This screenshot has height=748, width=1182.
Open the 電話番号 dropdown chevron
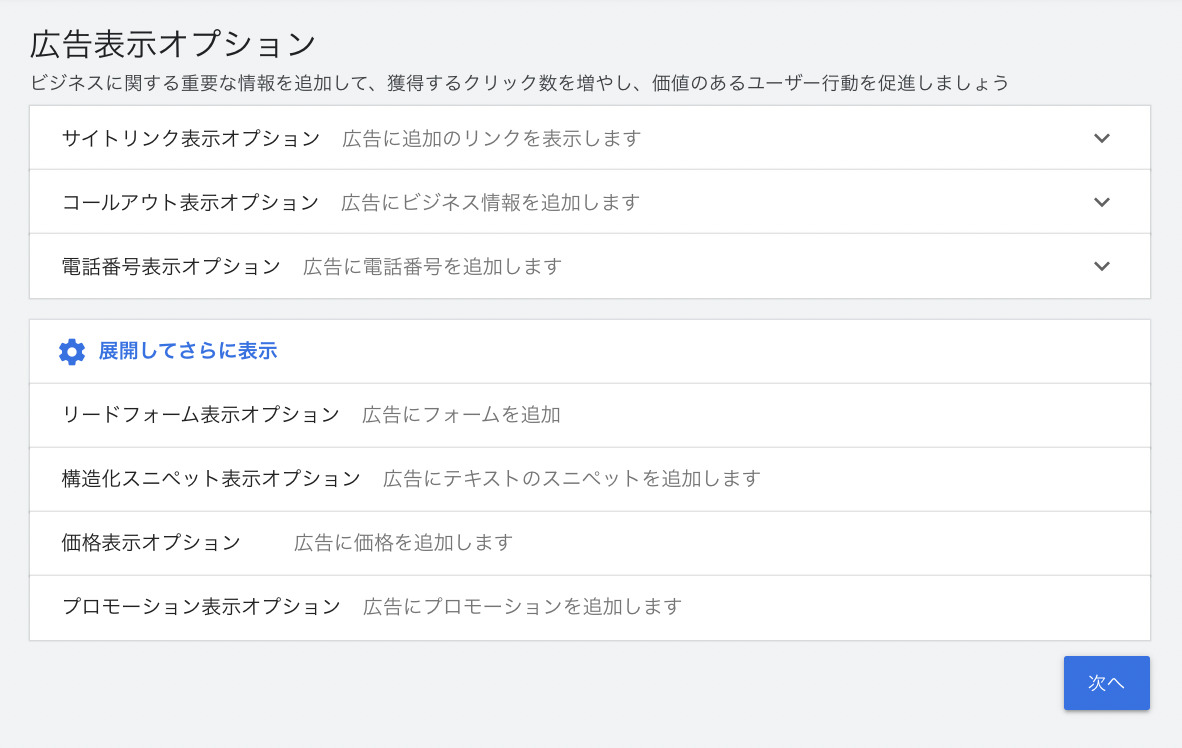[x=1101, y=266]
